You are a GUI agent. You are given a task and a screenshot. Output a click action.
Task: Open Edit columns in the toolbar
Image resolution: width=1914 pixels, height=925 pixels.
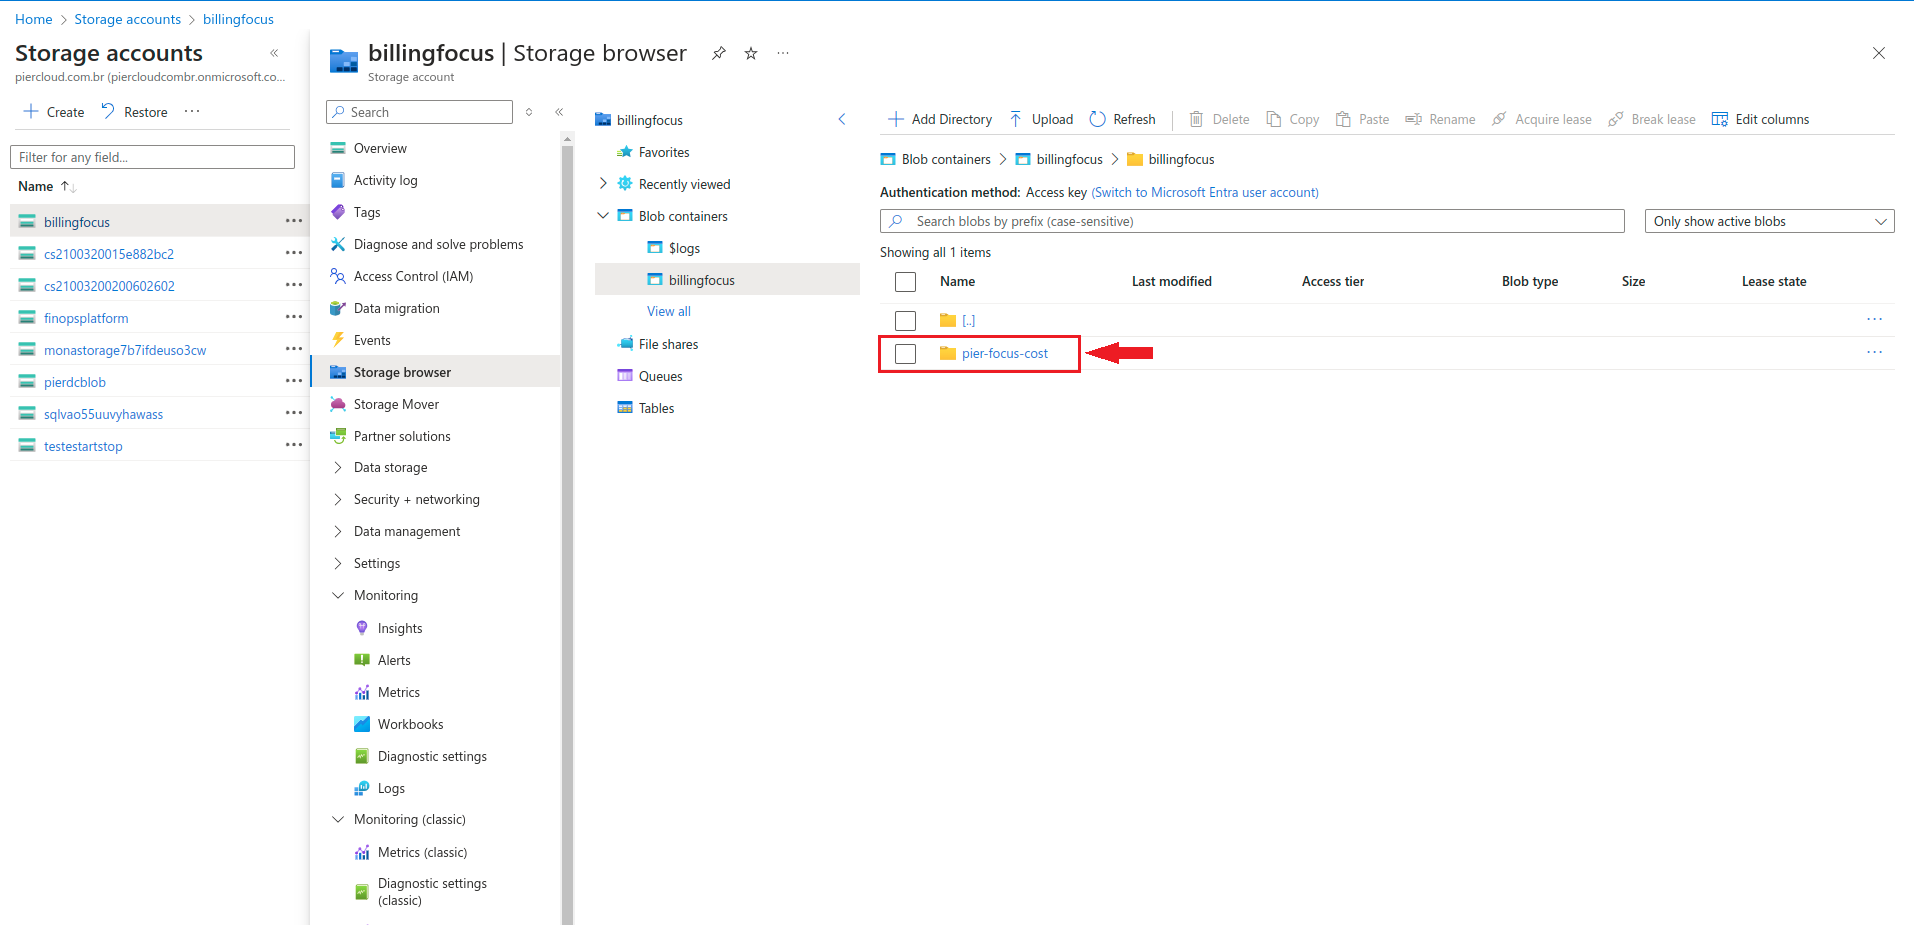point(1760,119)
